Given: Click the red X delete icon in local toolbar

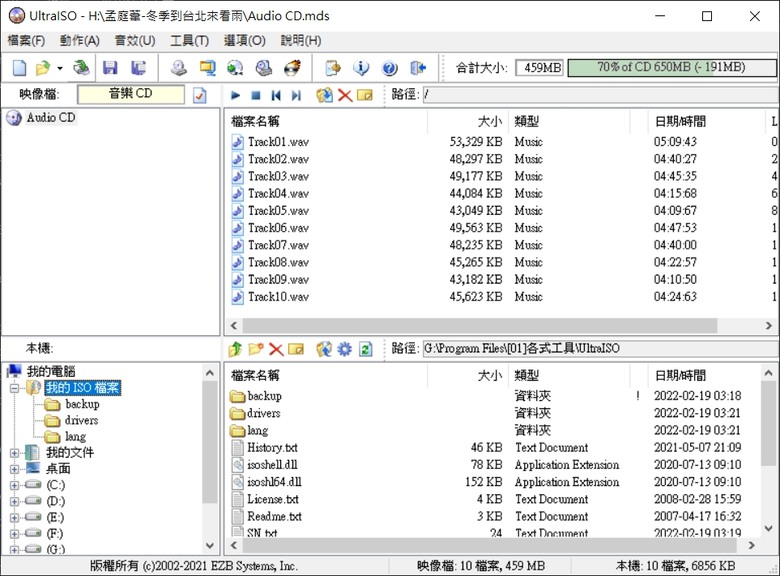Looking at the screenshot, I should pyautogui.click(x=276, y=349).
